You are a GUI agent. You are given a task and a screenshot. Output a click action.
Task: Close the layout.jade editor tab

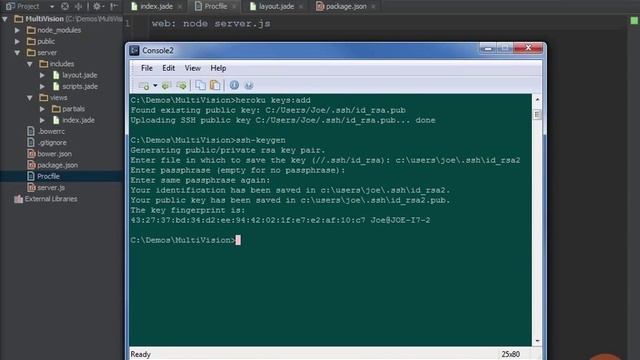301,7
